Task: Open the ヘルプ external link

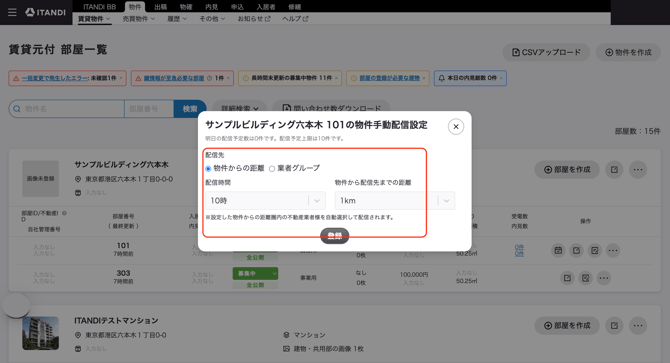Action: (x=295, y=19)
